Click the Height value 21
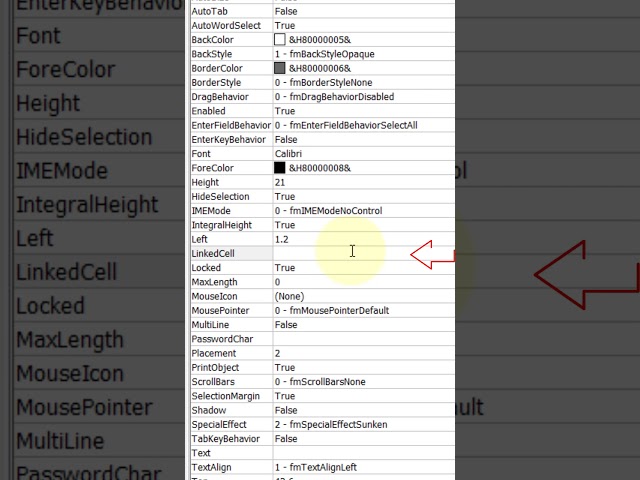 (280, 182)
